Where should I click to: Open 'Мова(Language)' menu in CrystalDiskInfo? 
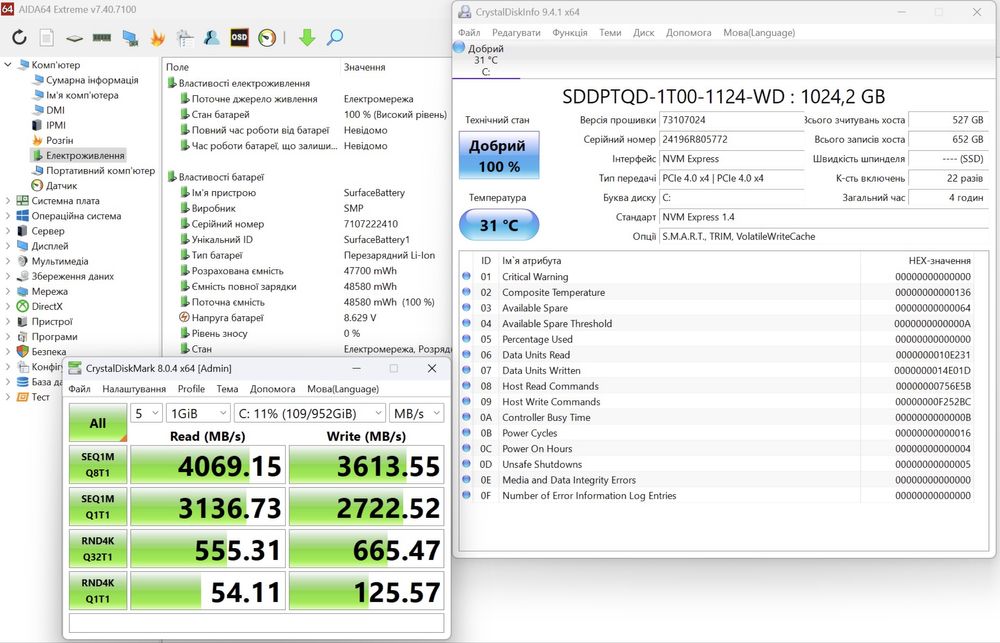[x=759, y=33]
